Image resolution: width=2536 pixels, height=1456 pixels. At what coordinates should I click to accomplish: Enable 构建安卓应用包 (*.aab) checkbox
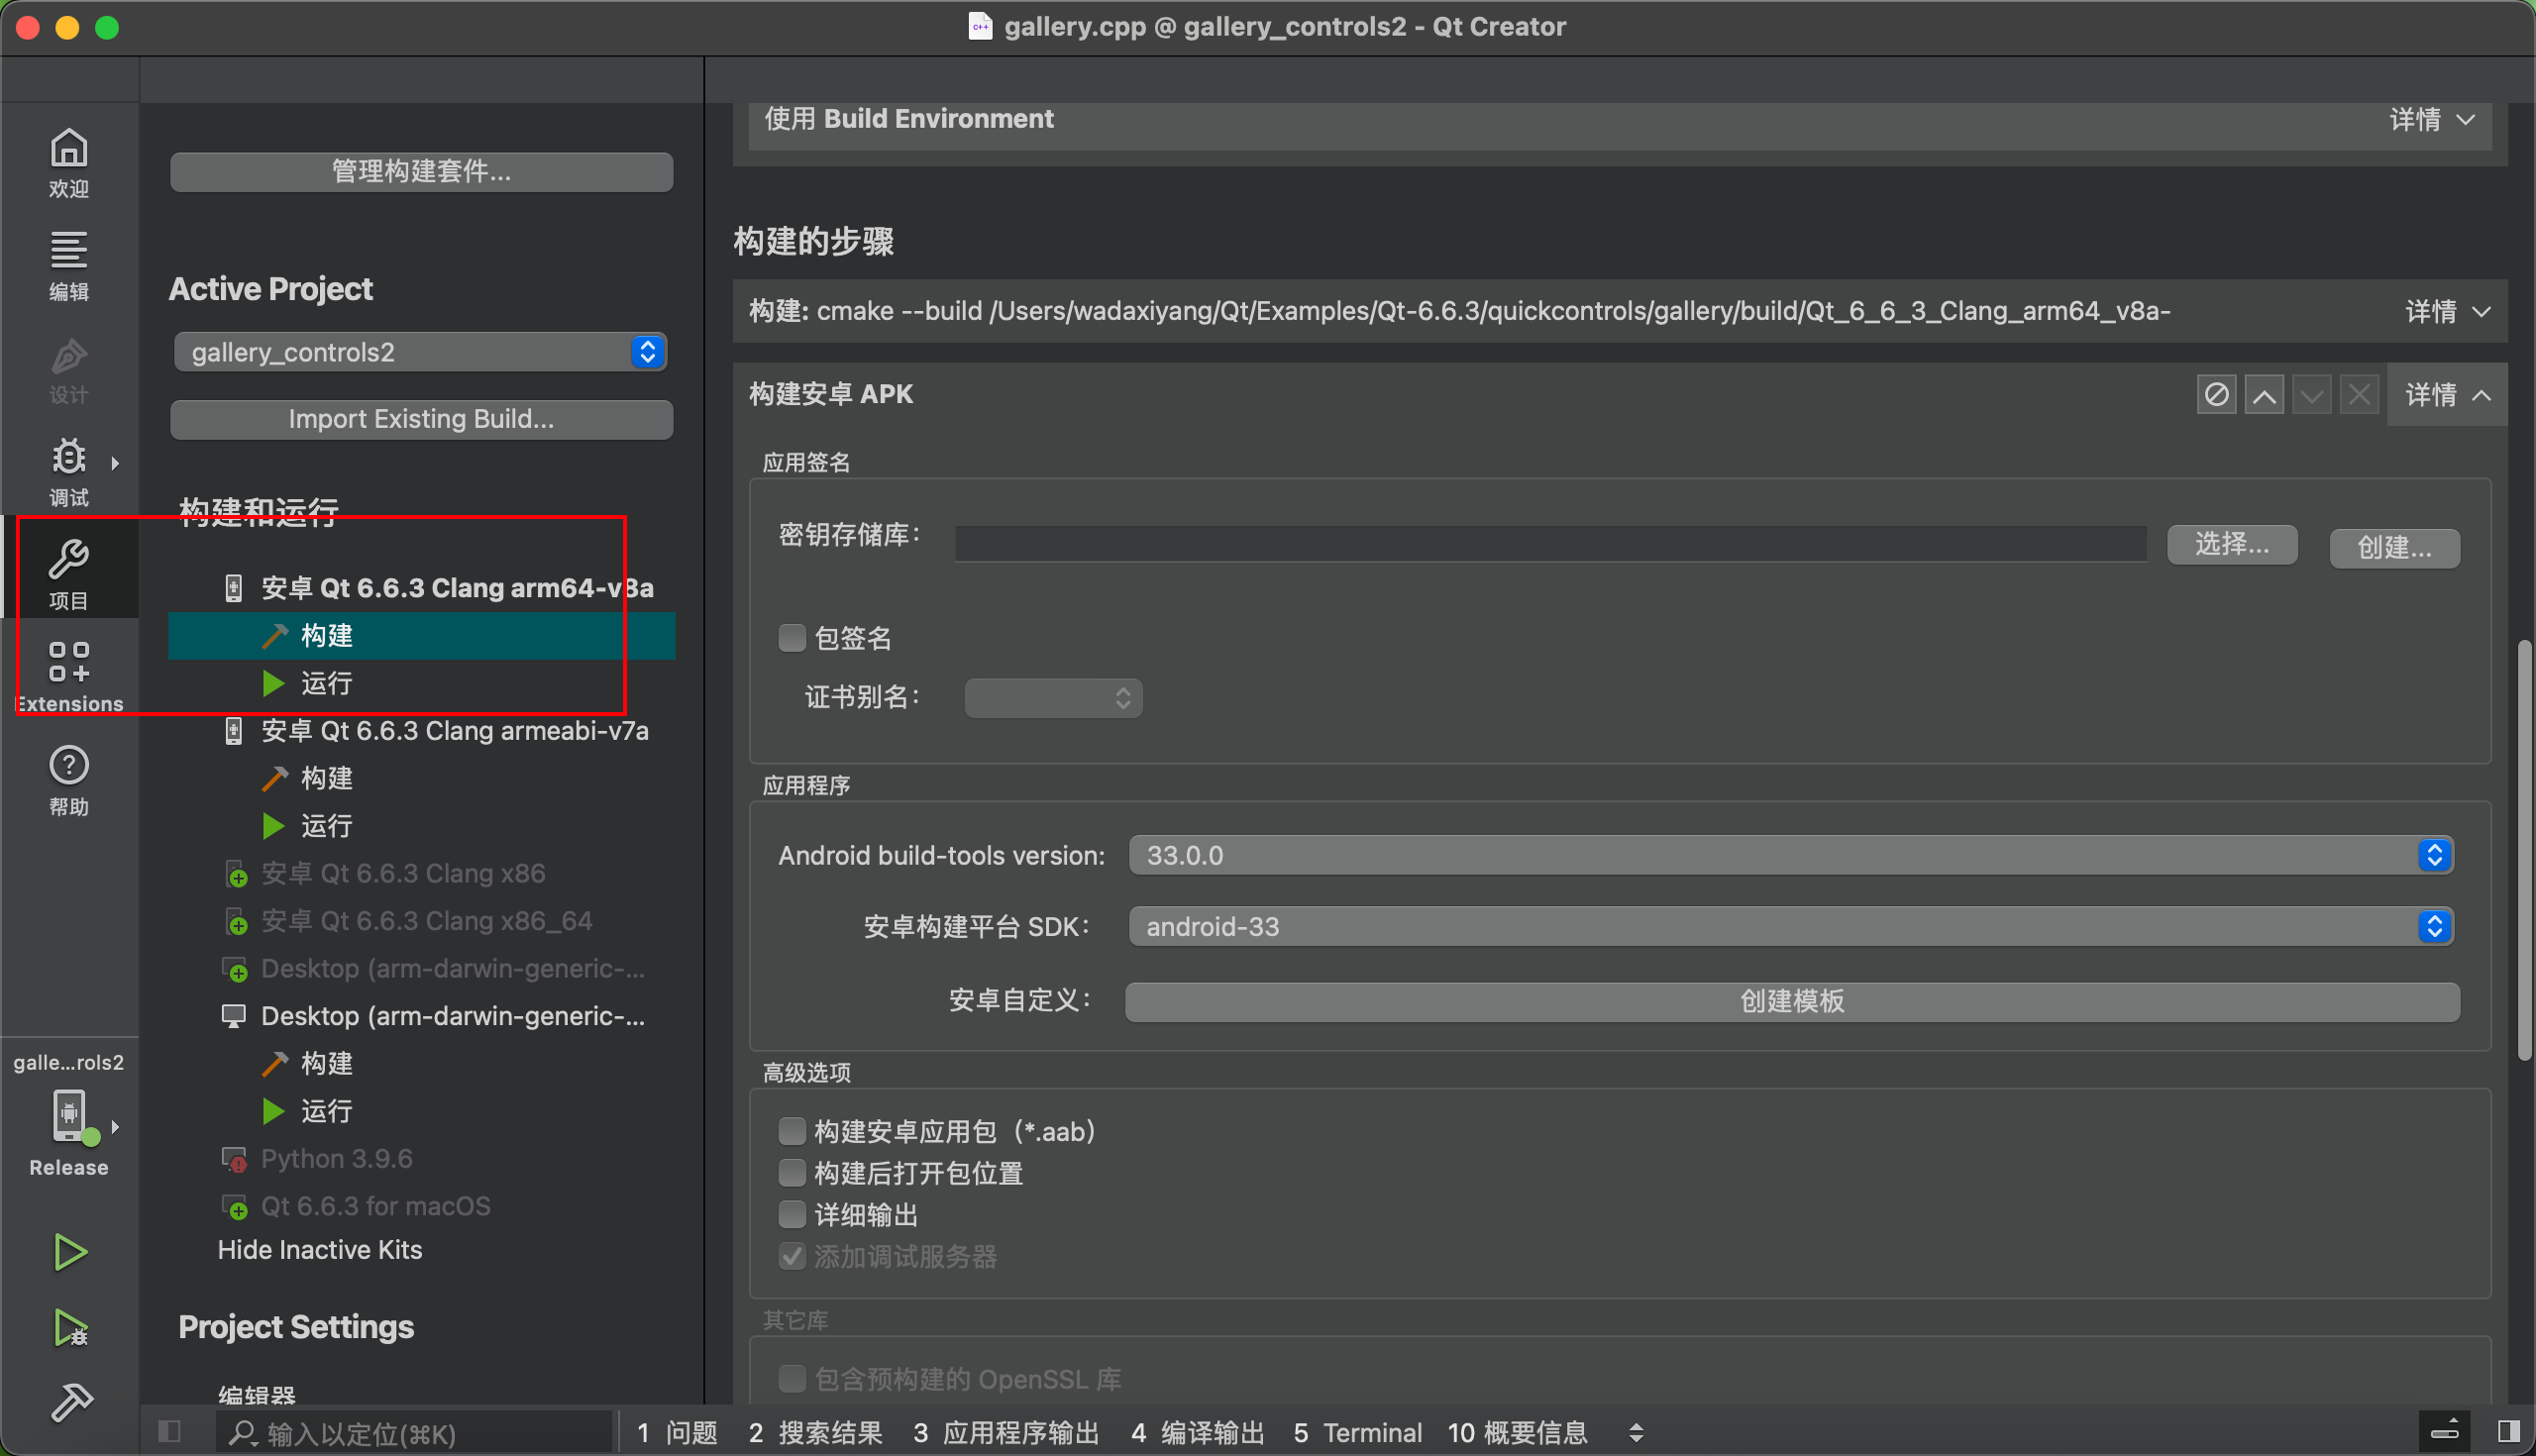(x=791, y=1131)
